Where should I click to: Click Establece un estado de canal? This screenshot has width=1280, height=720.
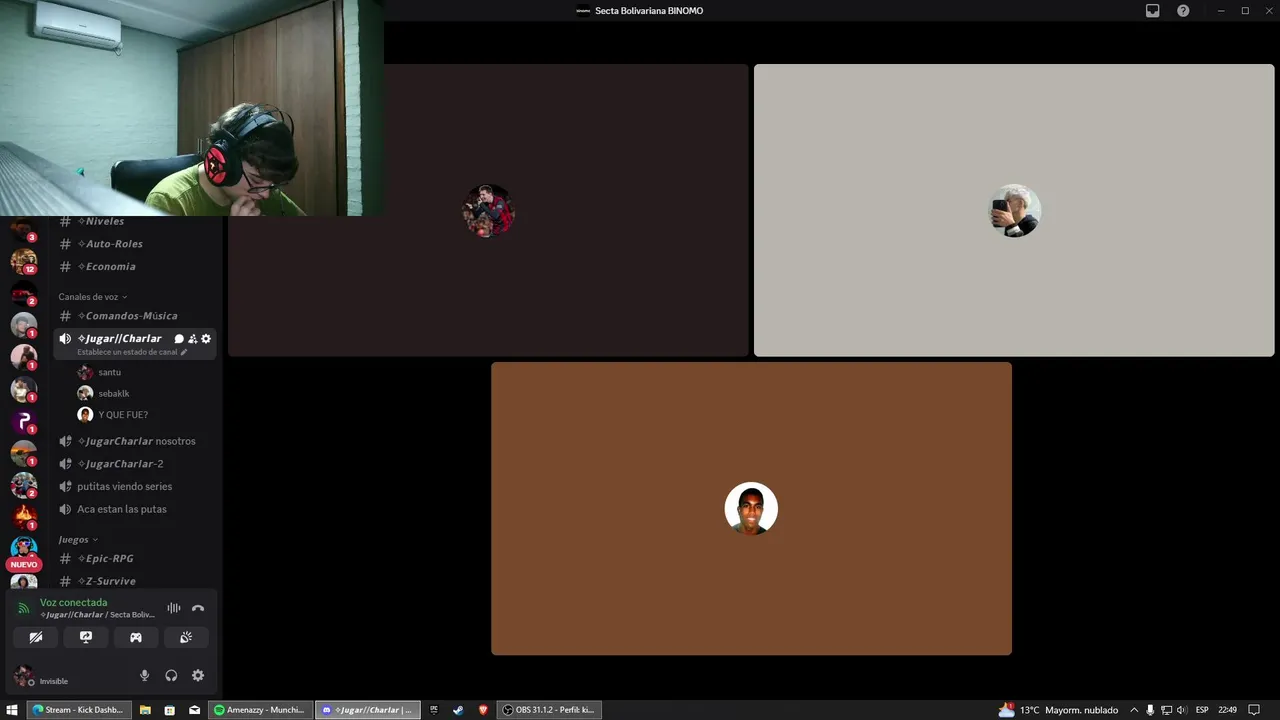tap(132, 353)
